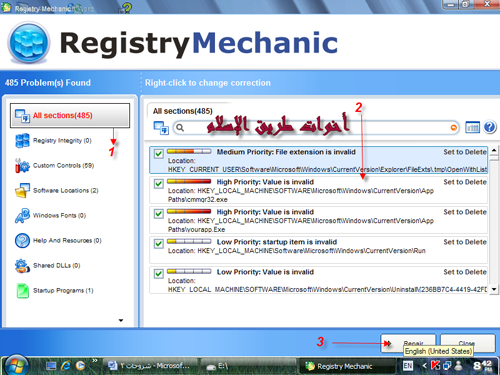Click the title bar question mark help icon
Screen dimensions: 500x375
(x=126, y=8)
